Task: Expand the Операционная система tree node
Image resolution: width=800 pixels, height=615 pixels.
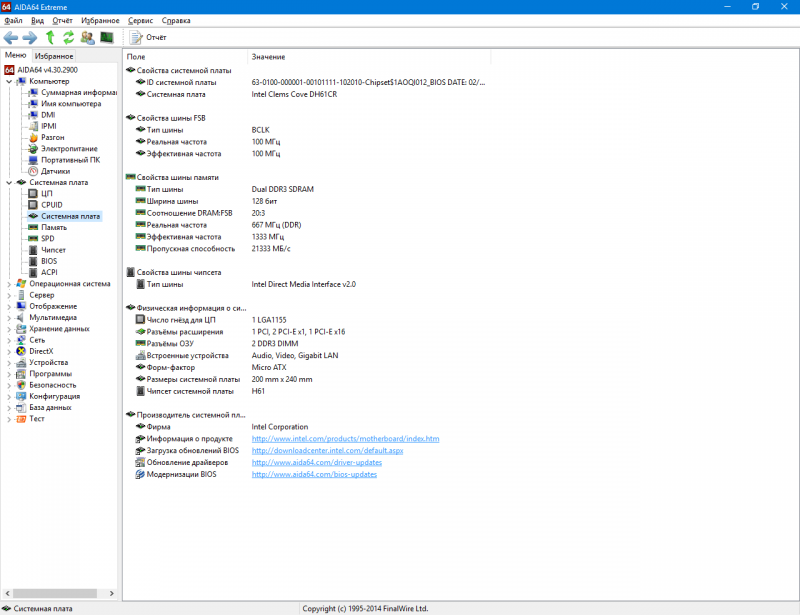Action: pos(9,283)
